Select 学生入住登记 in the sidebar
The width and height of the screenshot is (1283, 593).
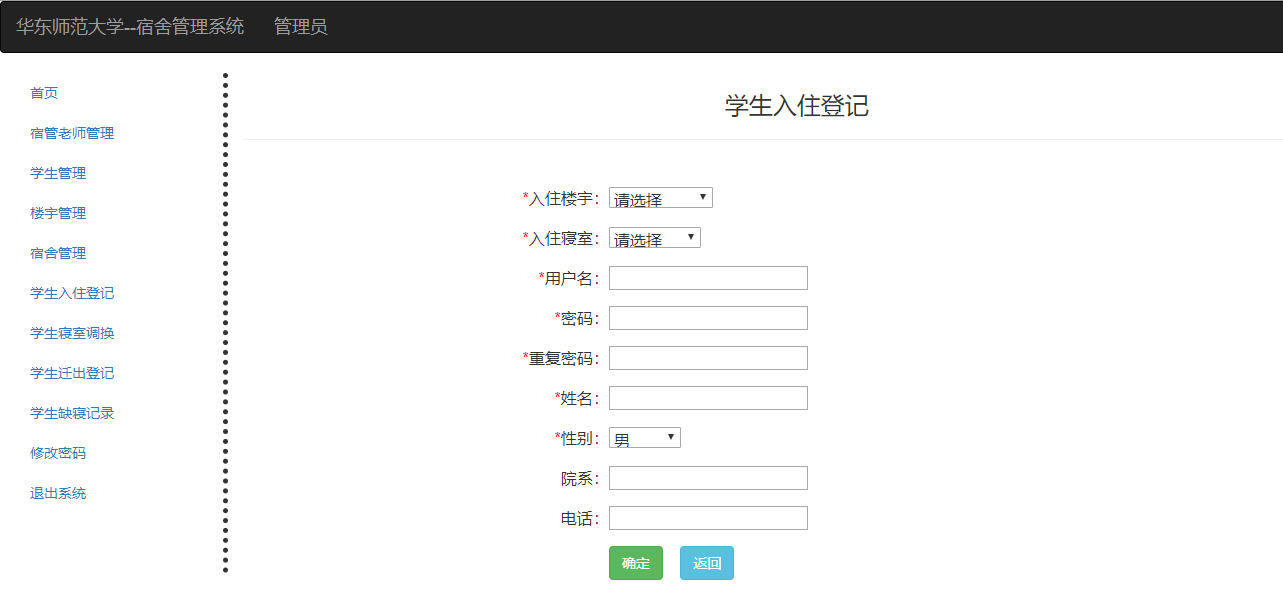72,293
